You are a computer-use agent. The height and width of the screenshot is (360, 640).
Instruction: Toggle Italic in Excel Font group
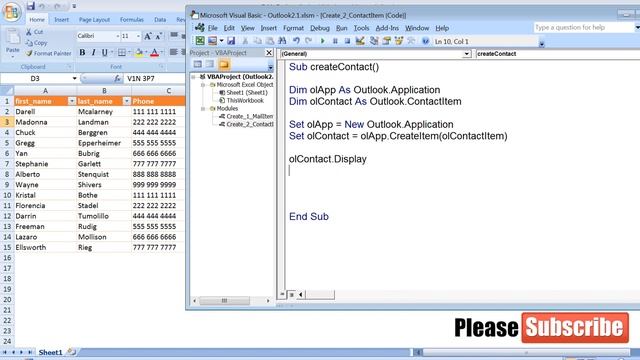point(93,53)
